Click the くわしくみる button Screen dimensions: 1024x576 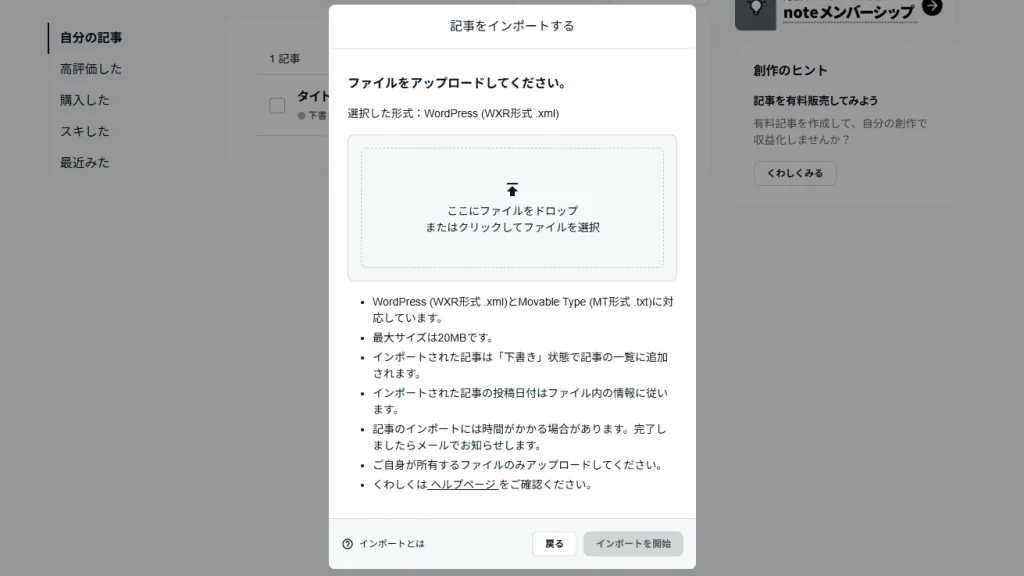point(794,173)
